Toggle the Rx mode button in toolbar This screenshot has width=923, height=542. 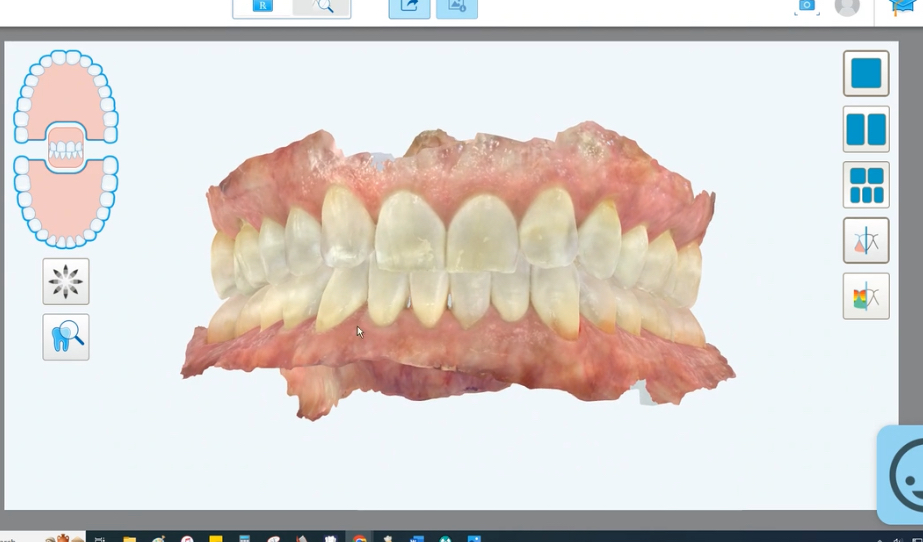(263, 7)
